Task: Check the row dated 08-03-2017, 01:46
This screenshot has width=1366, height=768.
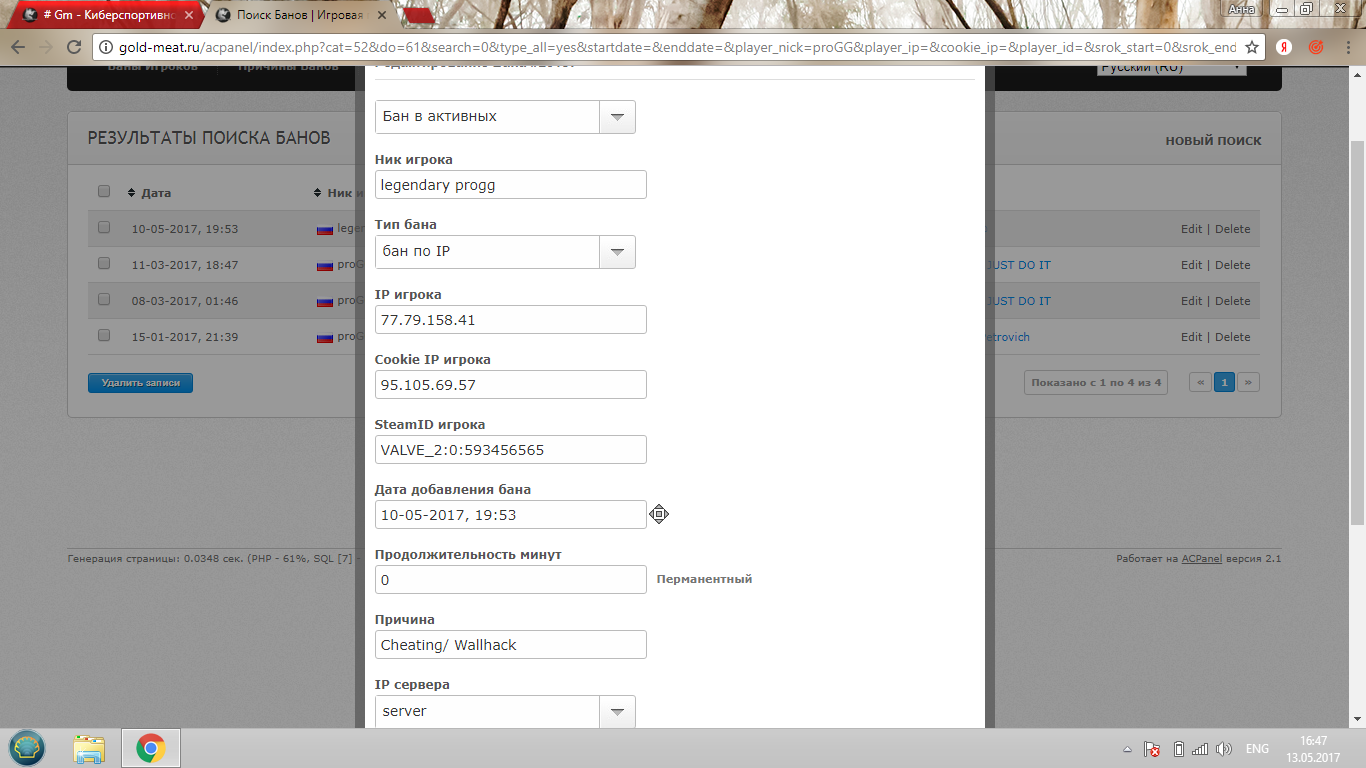Action: (x=104, y=299)
